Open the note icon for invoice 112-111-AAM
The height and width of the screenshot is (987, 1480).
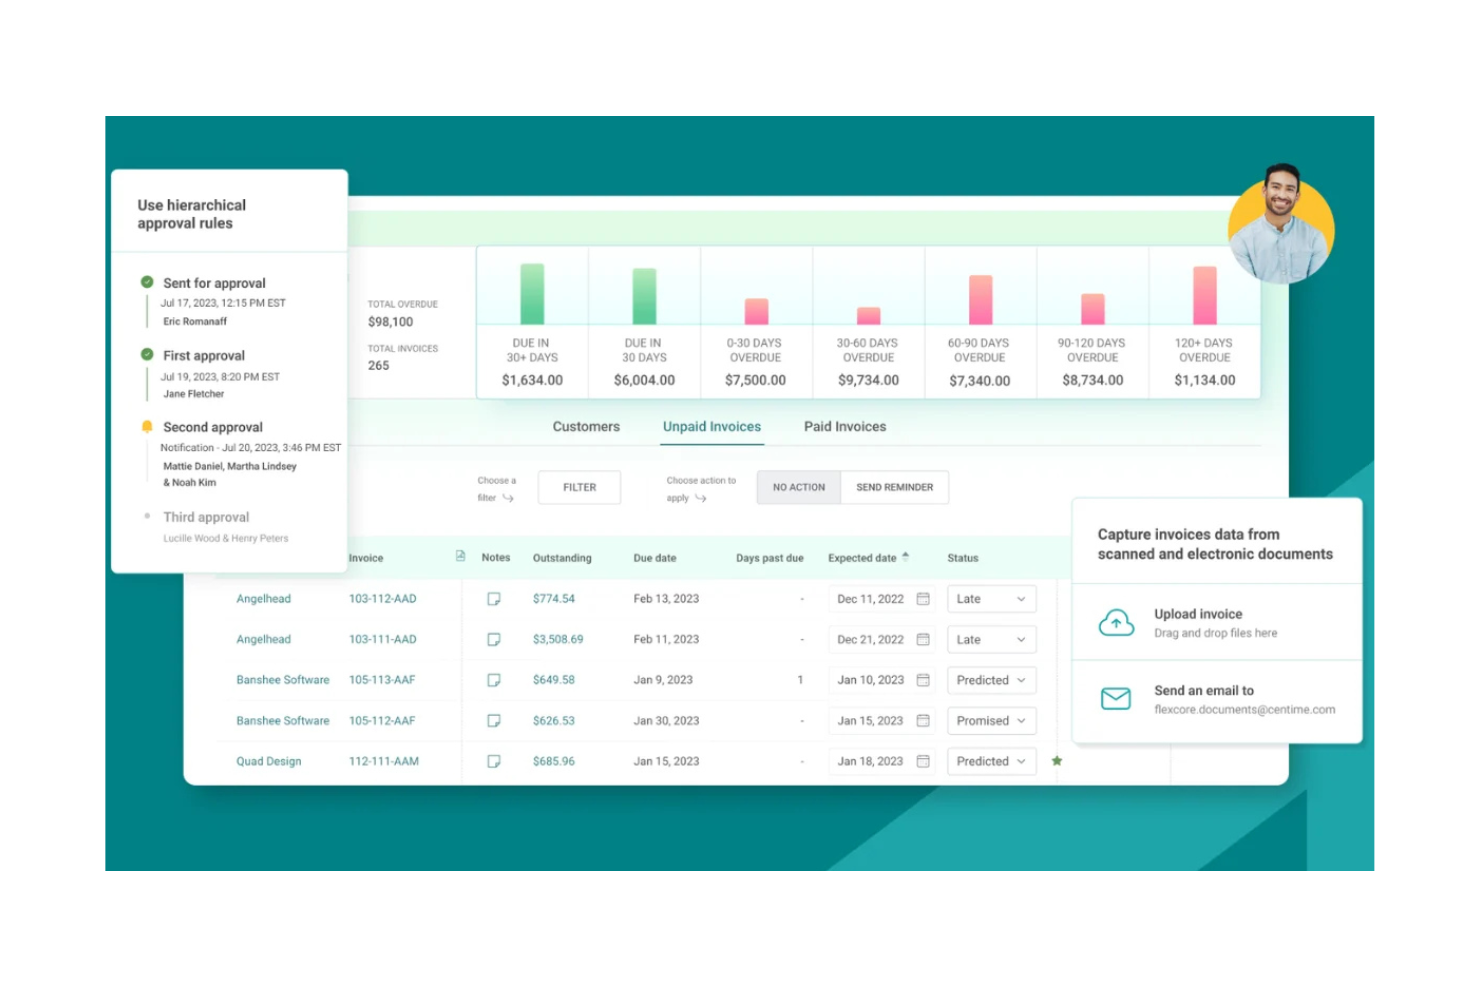pos(493,761)
